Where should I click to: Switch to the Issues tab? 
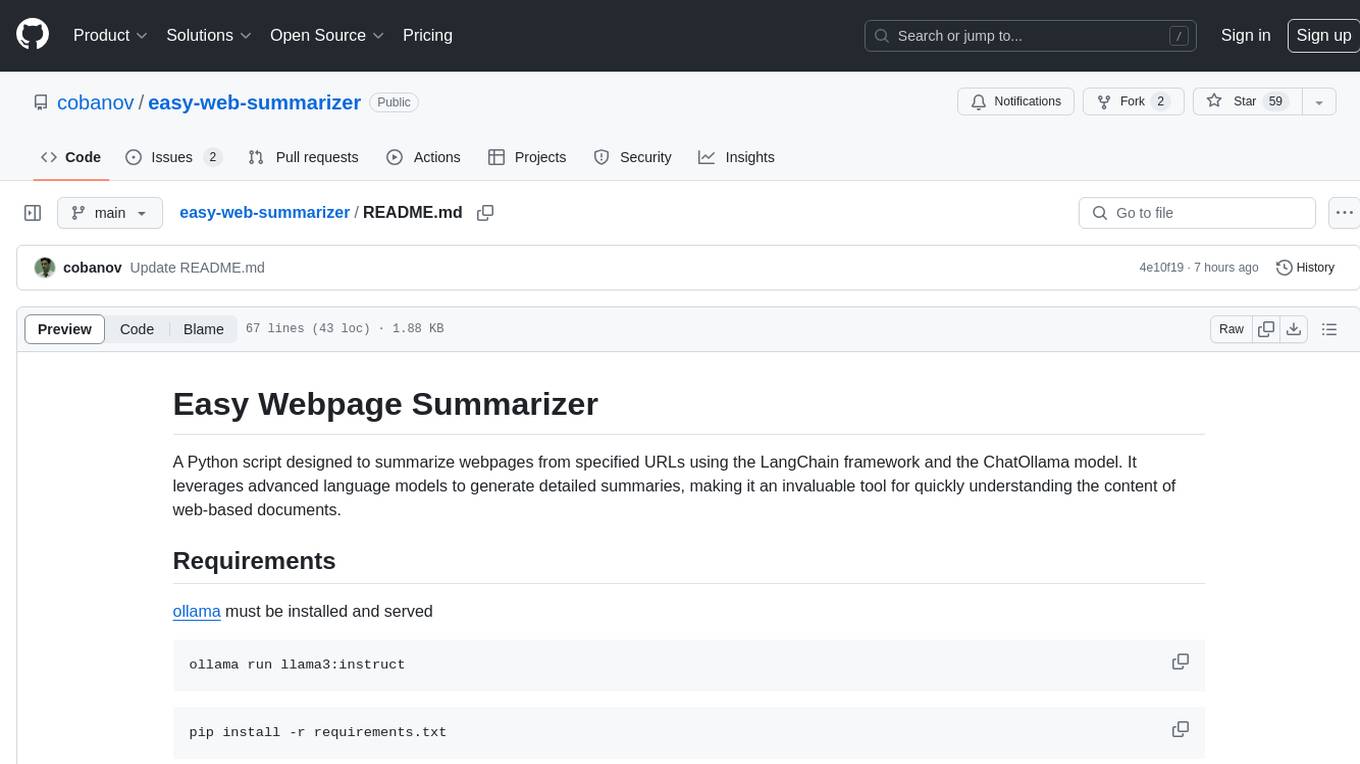pos(173,157)
